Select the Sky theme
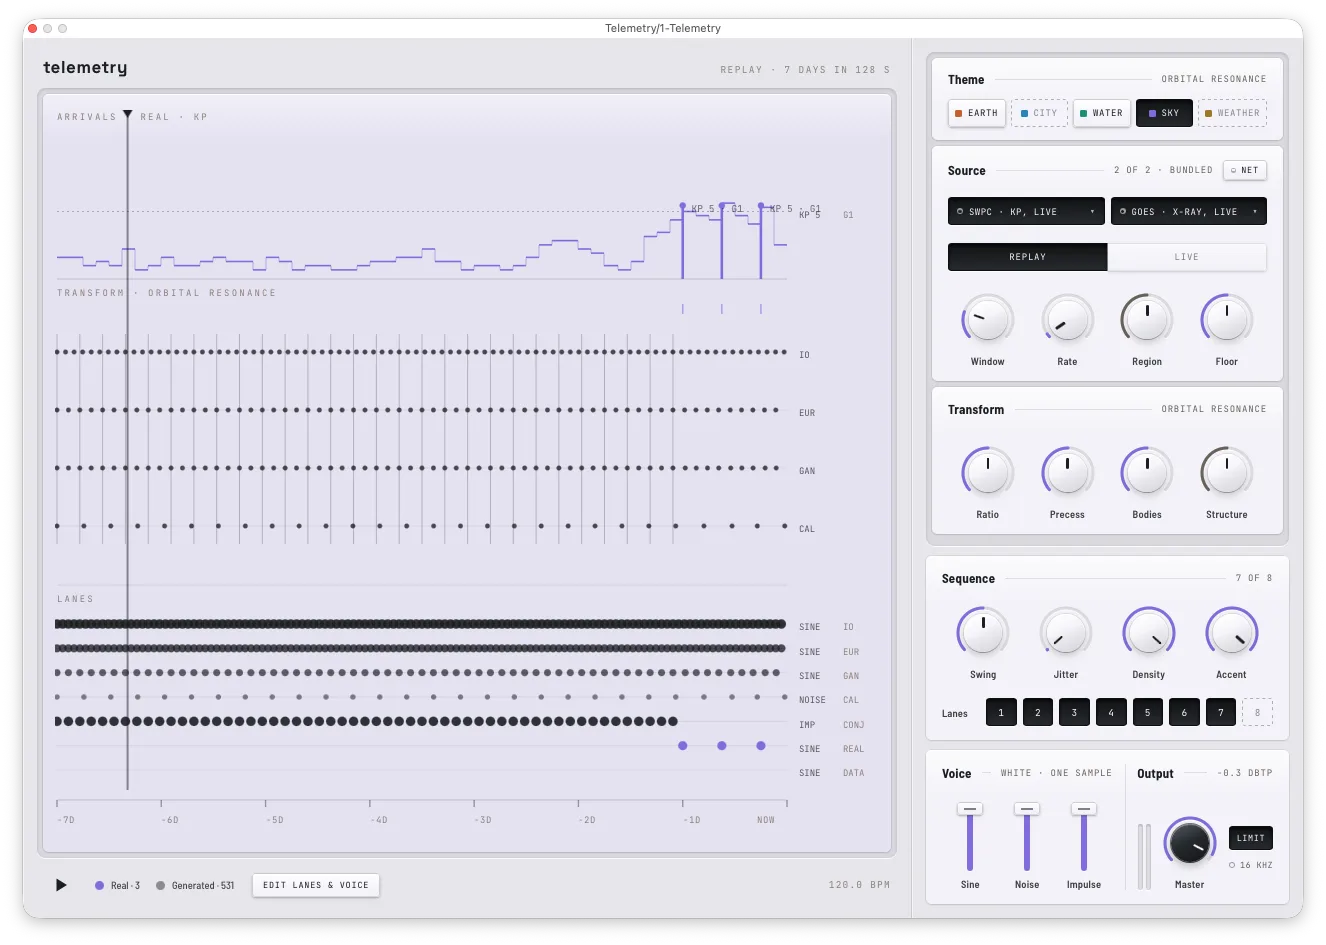The image size is (1326, 945). (x=1164, y=113)
